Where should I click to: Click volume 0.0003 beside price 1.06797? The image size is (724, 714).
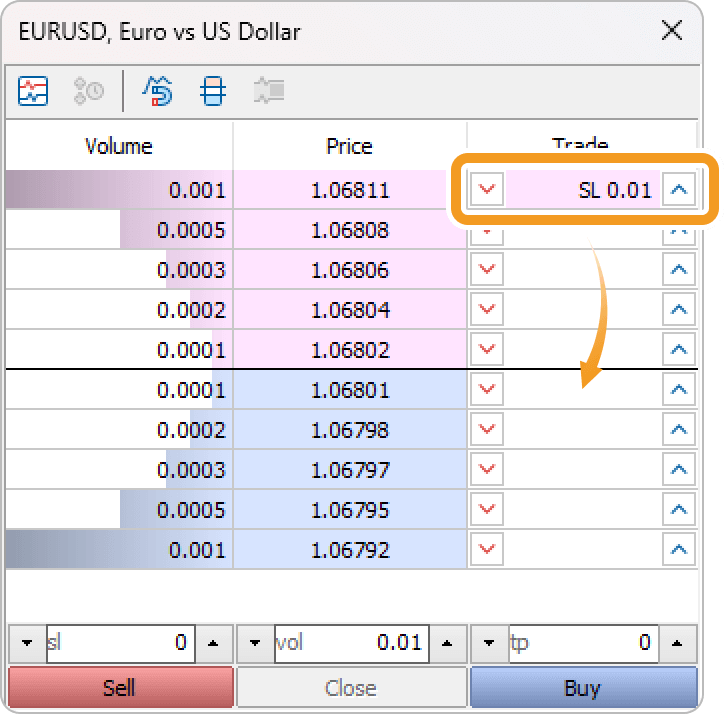click(x=119, y=470)
